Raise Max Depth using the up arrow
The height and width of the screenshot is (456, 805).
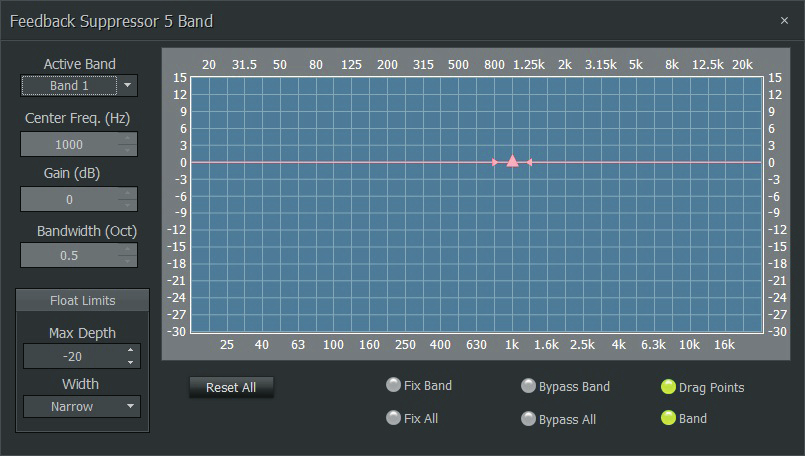tap(130, 350)
